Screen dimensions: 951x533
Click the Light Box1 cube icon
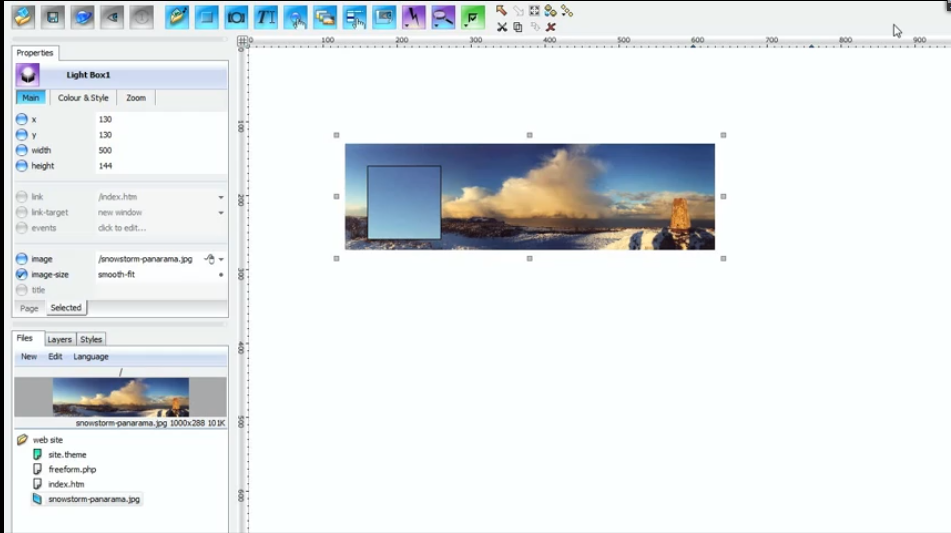coord(28,75)
